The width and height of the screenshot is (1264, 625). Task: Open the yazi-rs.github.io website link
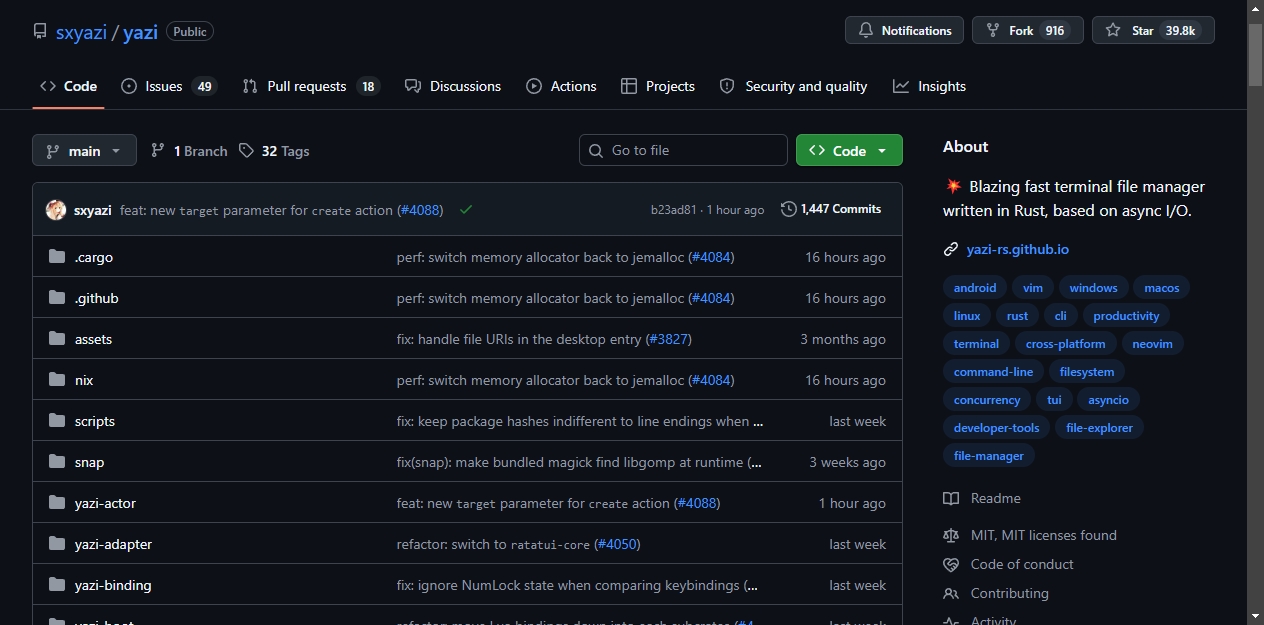(1017, 249)
